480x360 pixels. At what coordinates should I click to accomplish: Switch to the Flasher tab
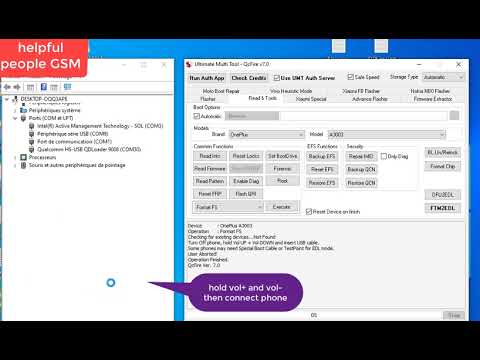[x=208, y=99]
